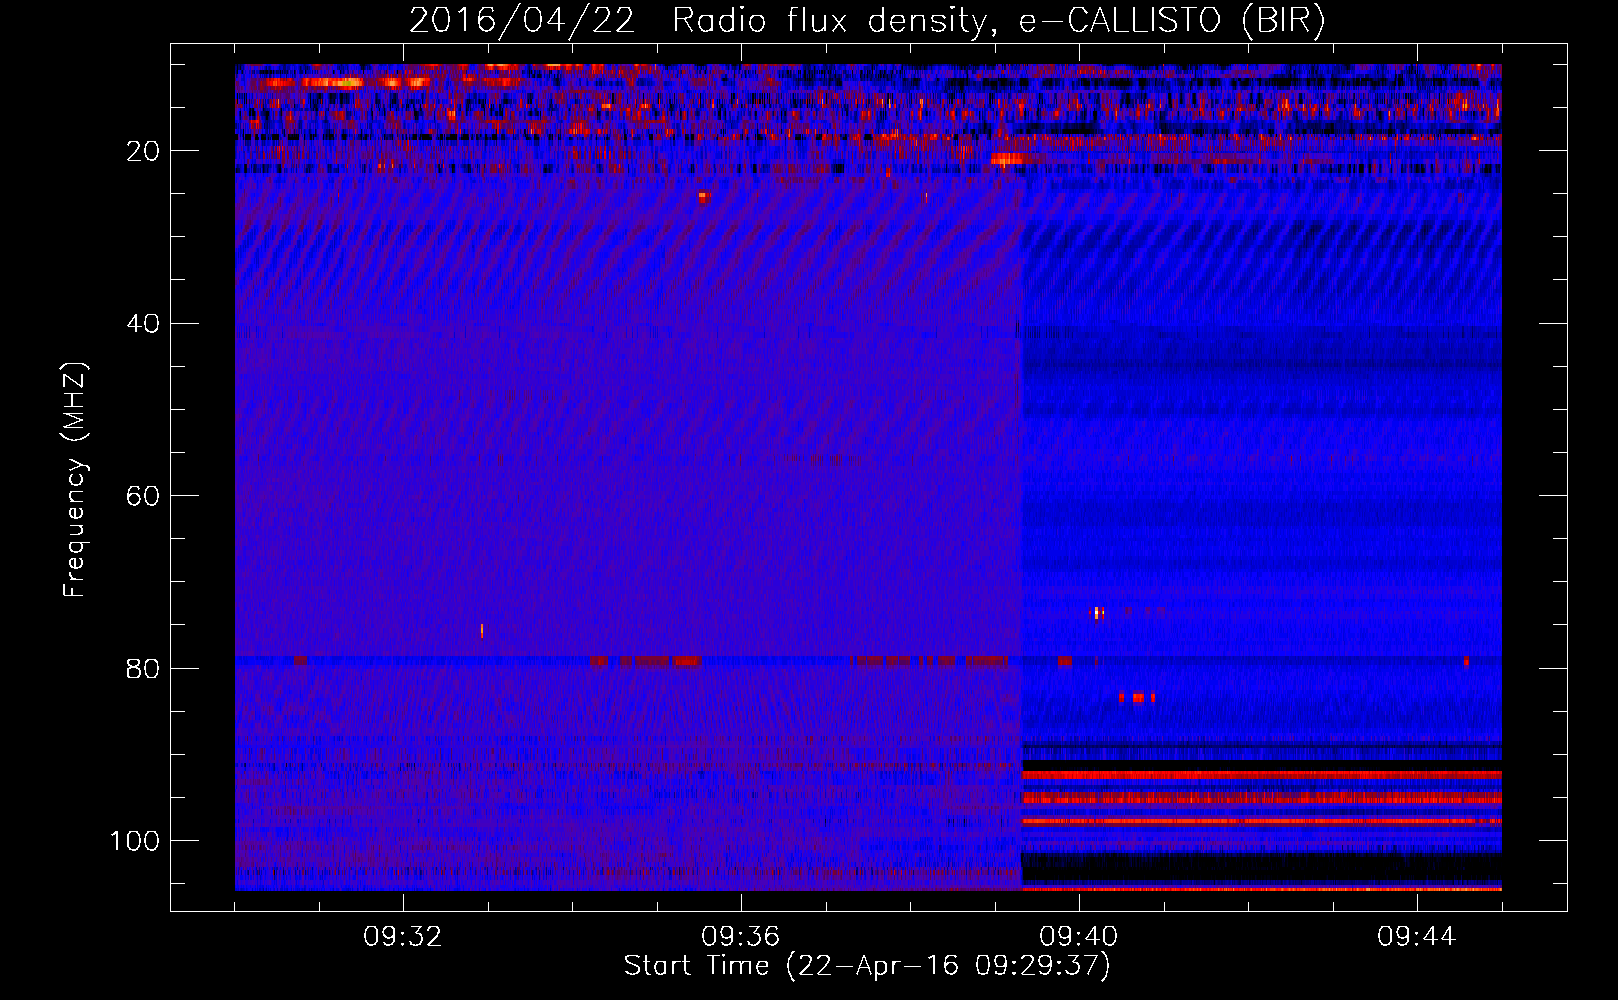Click the "09:44" time tick label
This screenshot has width=1618, height=1000.
point(1417,937)
